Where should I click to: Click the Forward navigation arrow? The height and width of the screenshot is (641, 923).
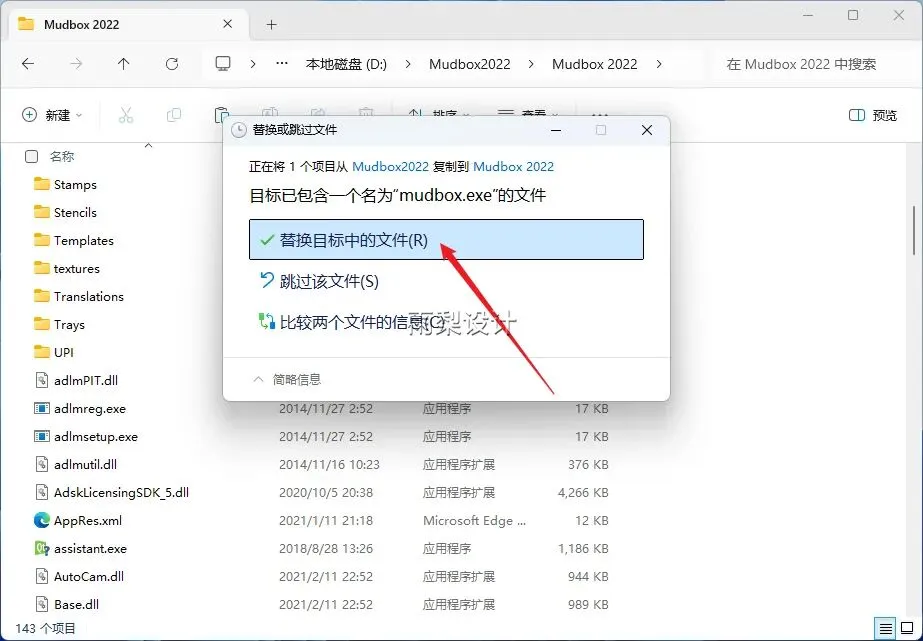point(76,64)
